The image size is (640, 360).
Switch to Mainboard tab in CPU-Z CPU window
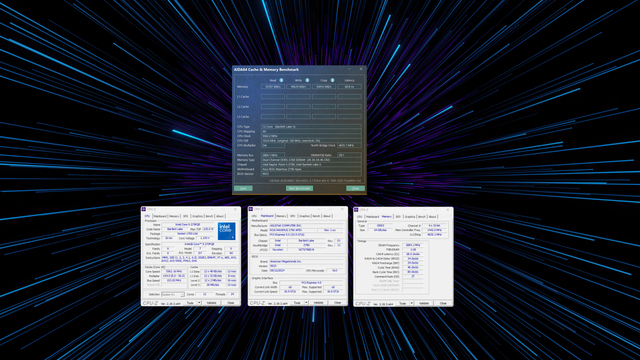coord(160,216)
